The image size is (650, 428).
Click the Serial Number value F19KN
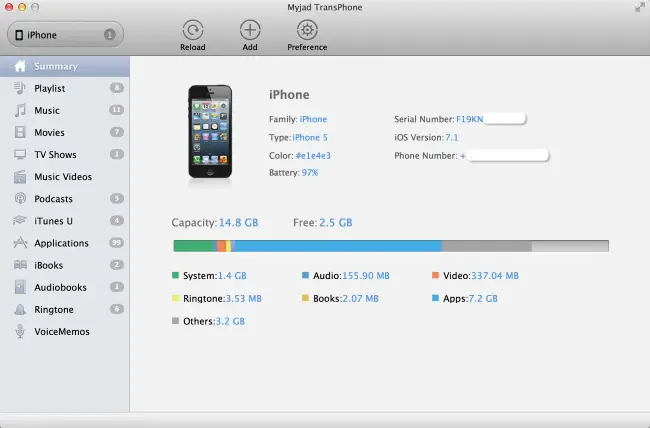pos(470,119)
